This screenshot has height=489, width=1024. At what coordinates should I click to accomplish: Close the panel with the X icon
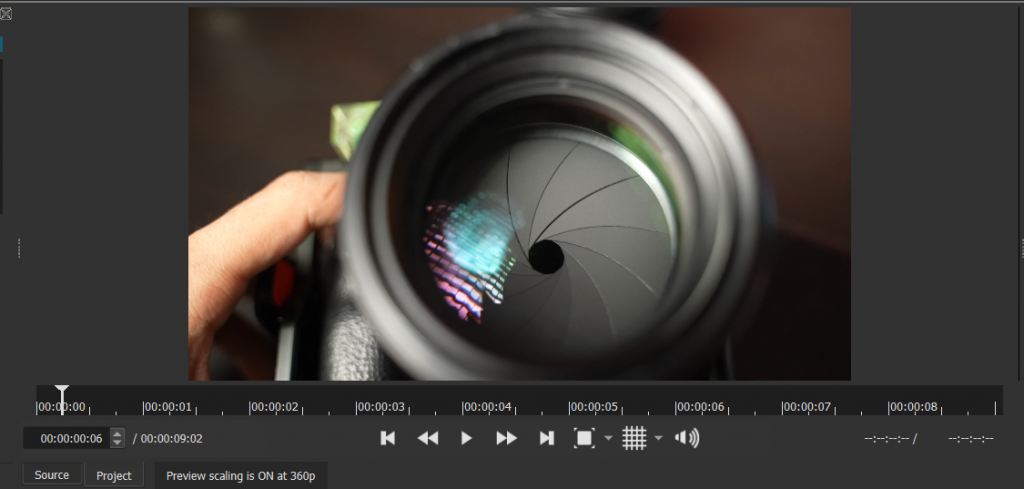(x=6, y=13)
